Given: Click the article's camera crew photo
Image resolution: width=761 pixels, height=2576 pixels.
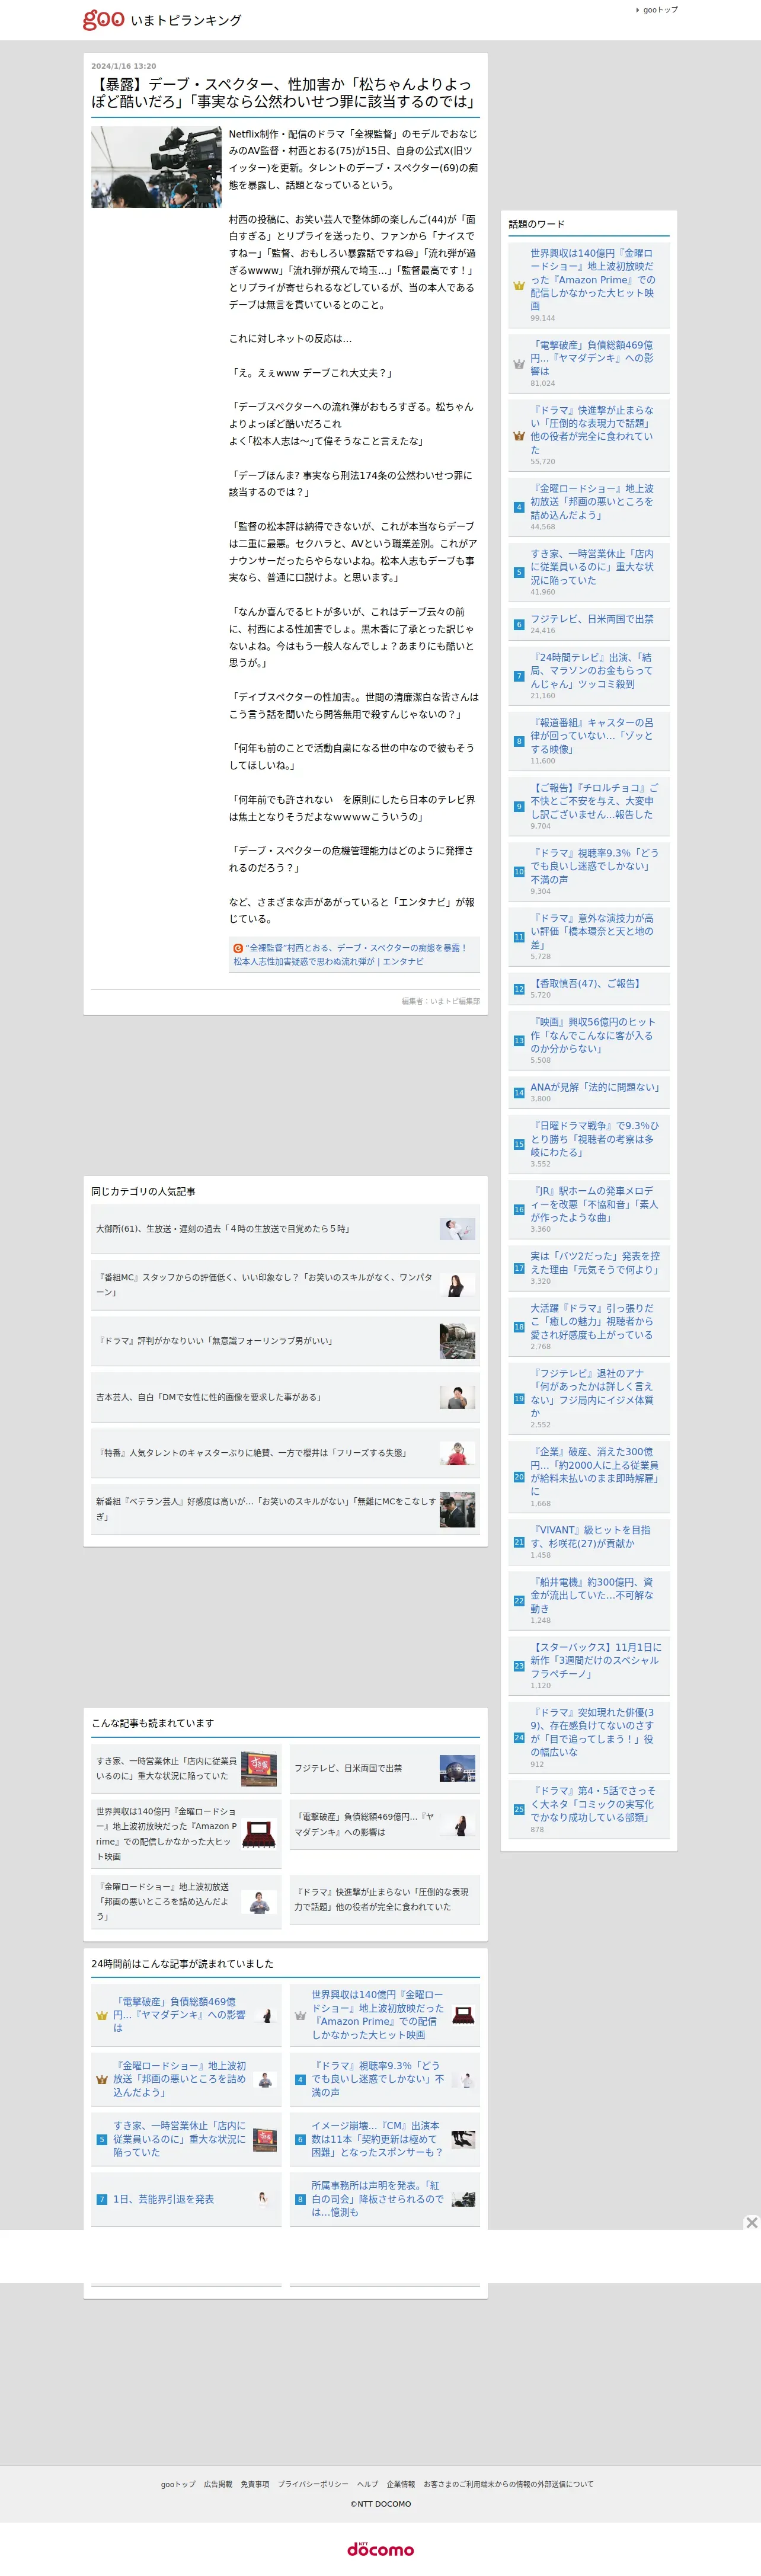Looking at the screenshot, I should [156, 167].
